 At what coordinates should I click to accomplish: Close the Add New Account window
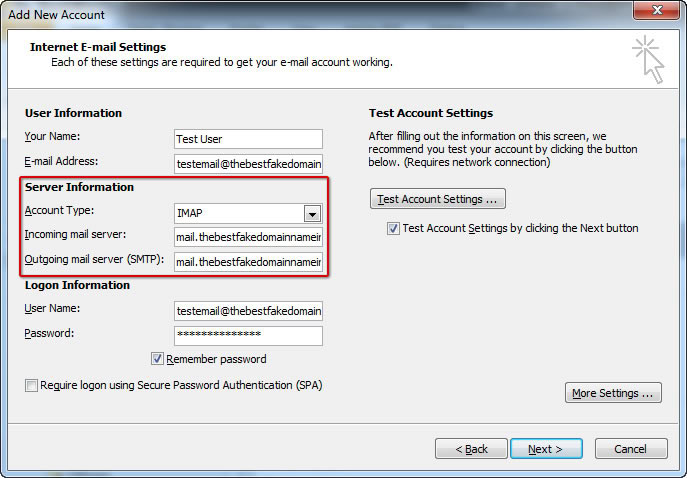coord(656,10)
